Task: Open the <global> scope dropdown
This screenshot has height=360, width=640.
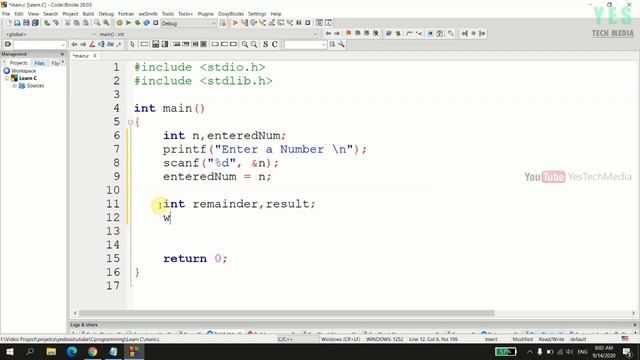Action: (50, 34)
